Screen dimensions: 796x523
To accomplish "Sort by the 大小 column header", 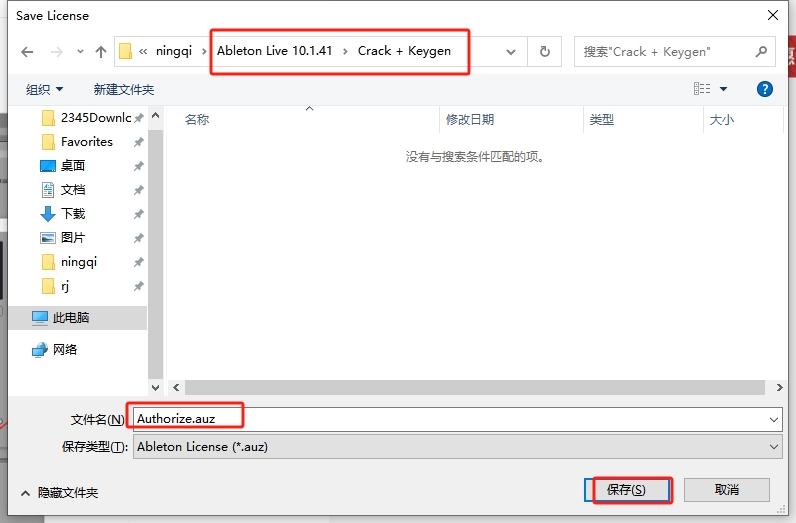I will tap(721, 120).
